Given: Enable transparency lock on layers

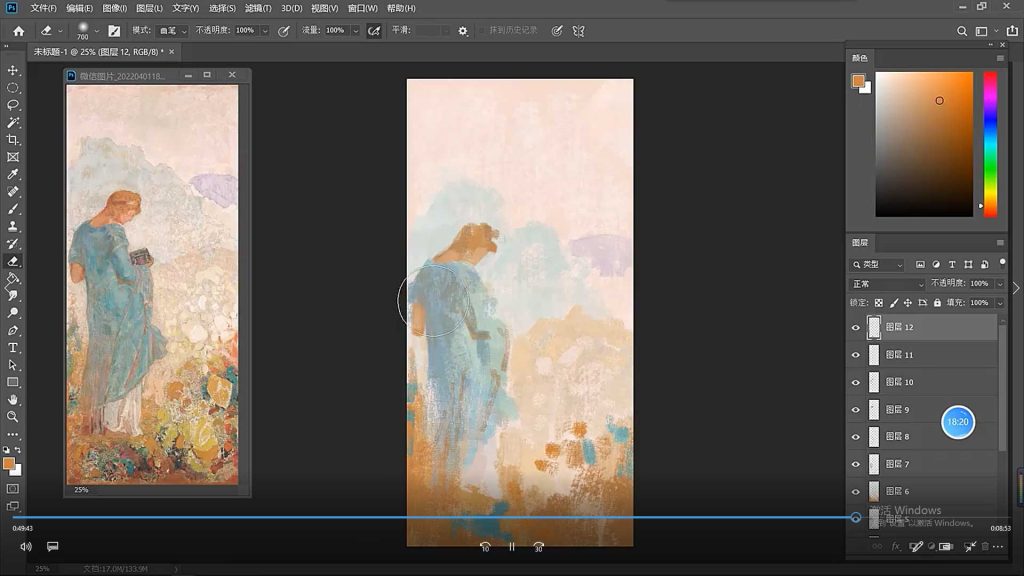Looking at the screenshot, I should tap(878, 302).
